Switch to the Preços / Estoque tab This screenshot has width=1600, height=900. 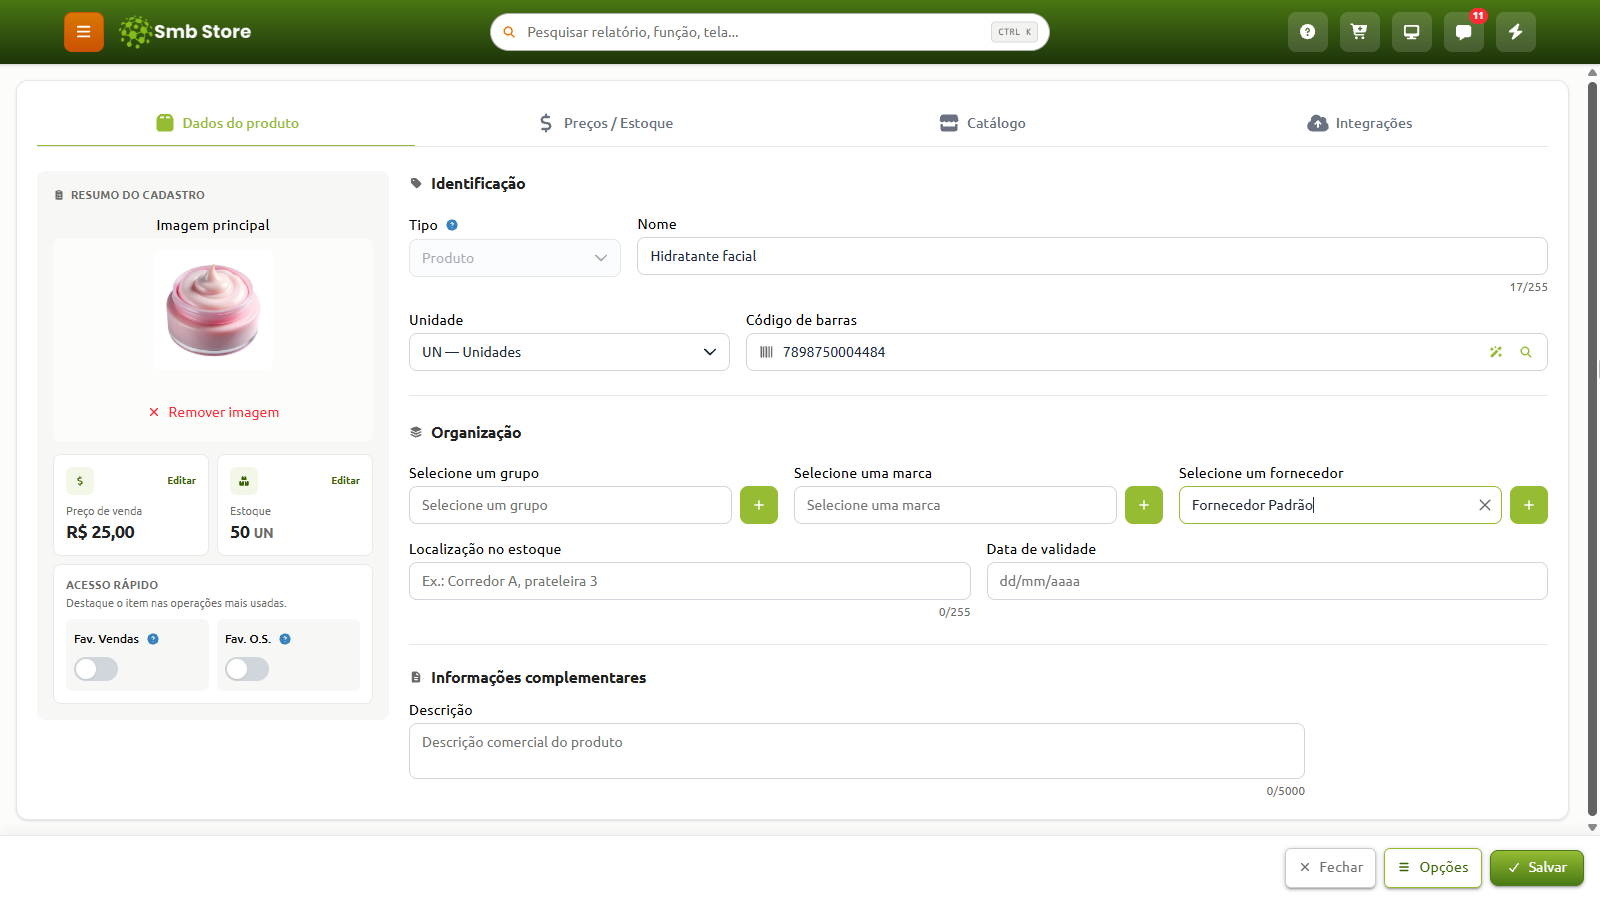point(605,123)
